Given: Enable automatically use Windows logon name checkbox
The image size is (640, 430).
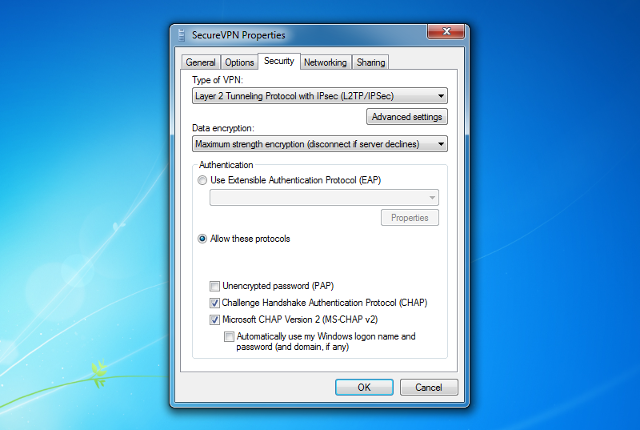Looking at the screenshot, I should pos(229,337).
